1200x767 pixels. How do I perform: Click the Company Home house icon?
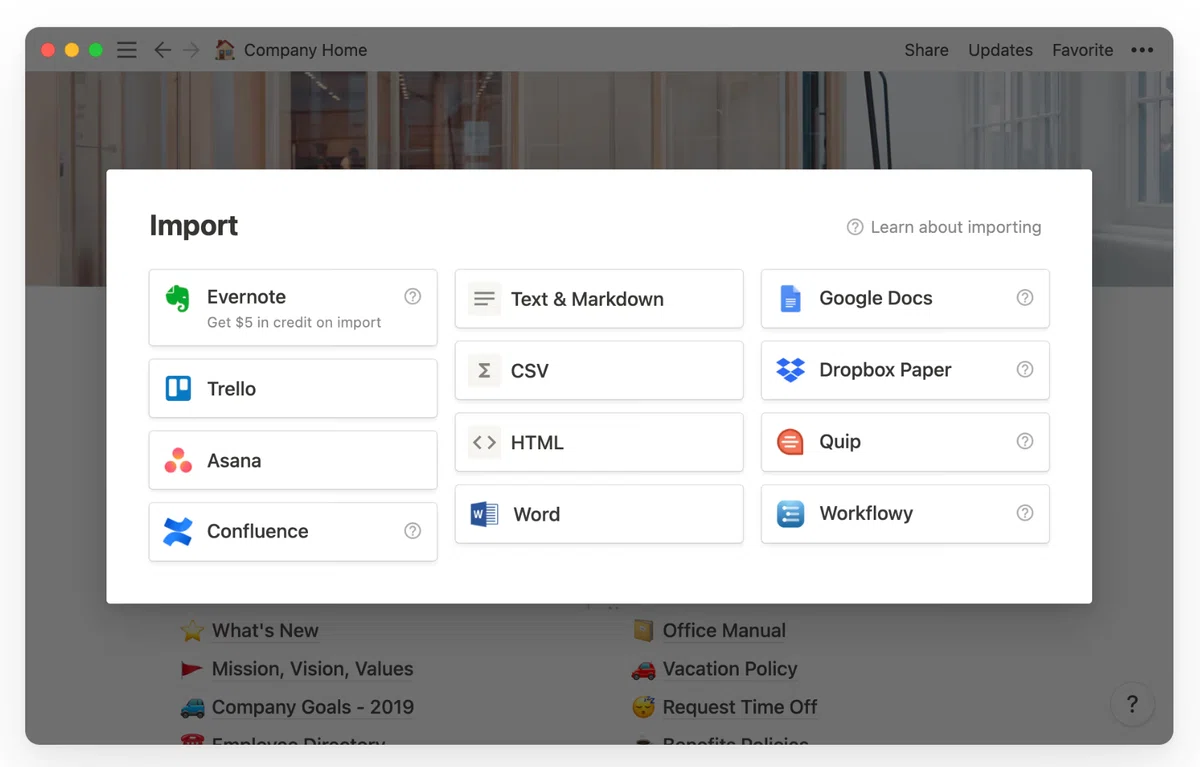[225, 49]
